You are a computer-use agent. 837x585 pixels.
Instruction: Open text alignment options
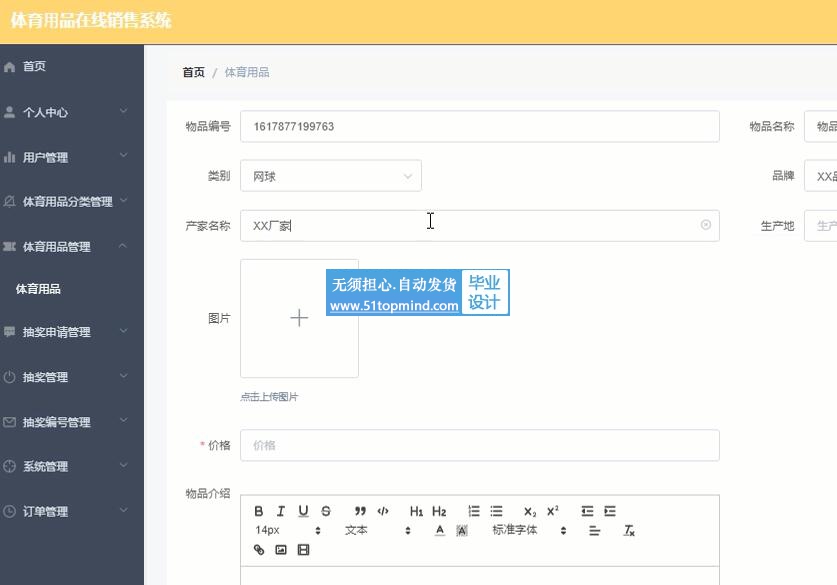[594, 531]
